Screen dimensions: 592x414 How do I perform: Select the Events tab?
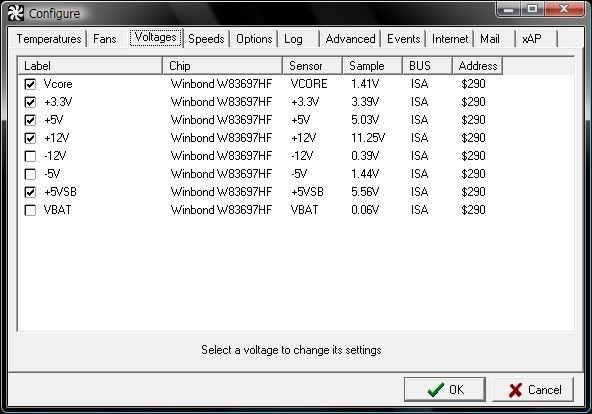(x=404, y=39)
